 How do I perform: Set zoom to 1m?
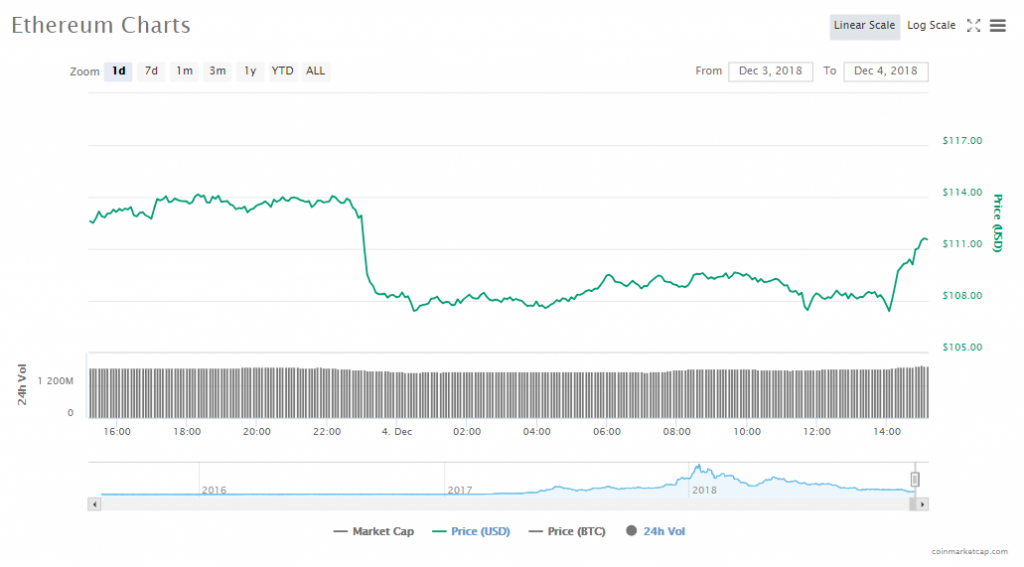[x=184, y=71]
